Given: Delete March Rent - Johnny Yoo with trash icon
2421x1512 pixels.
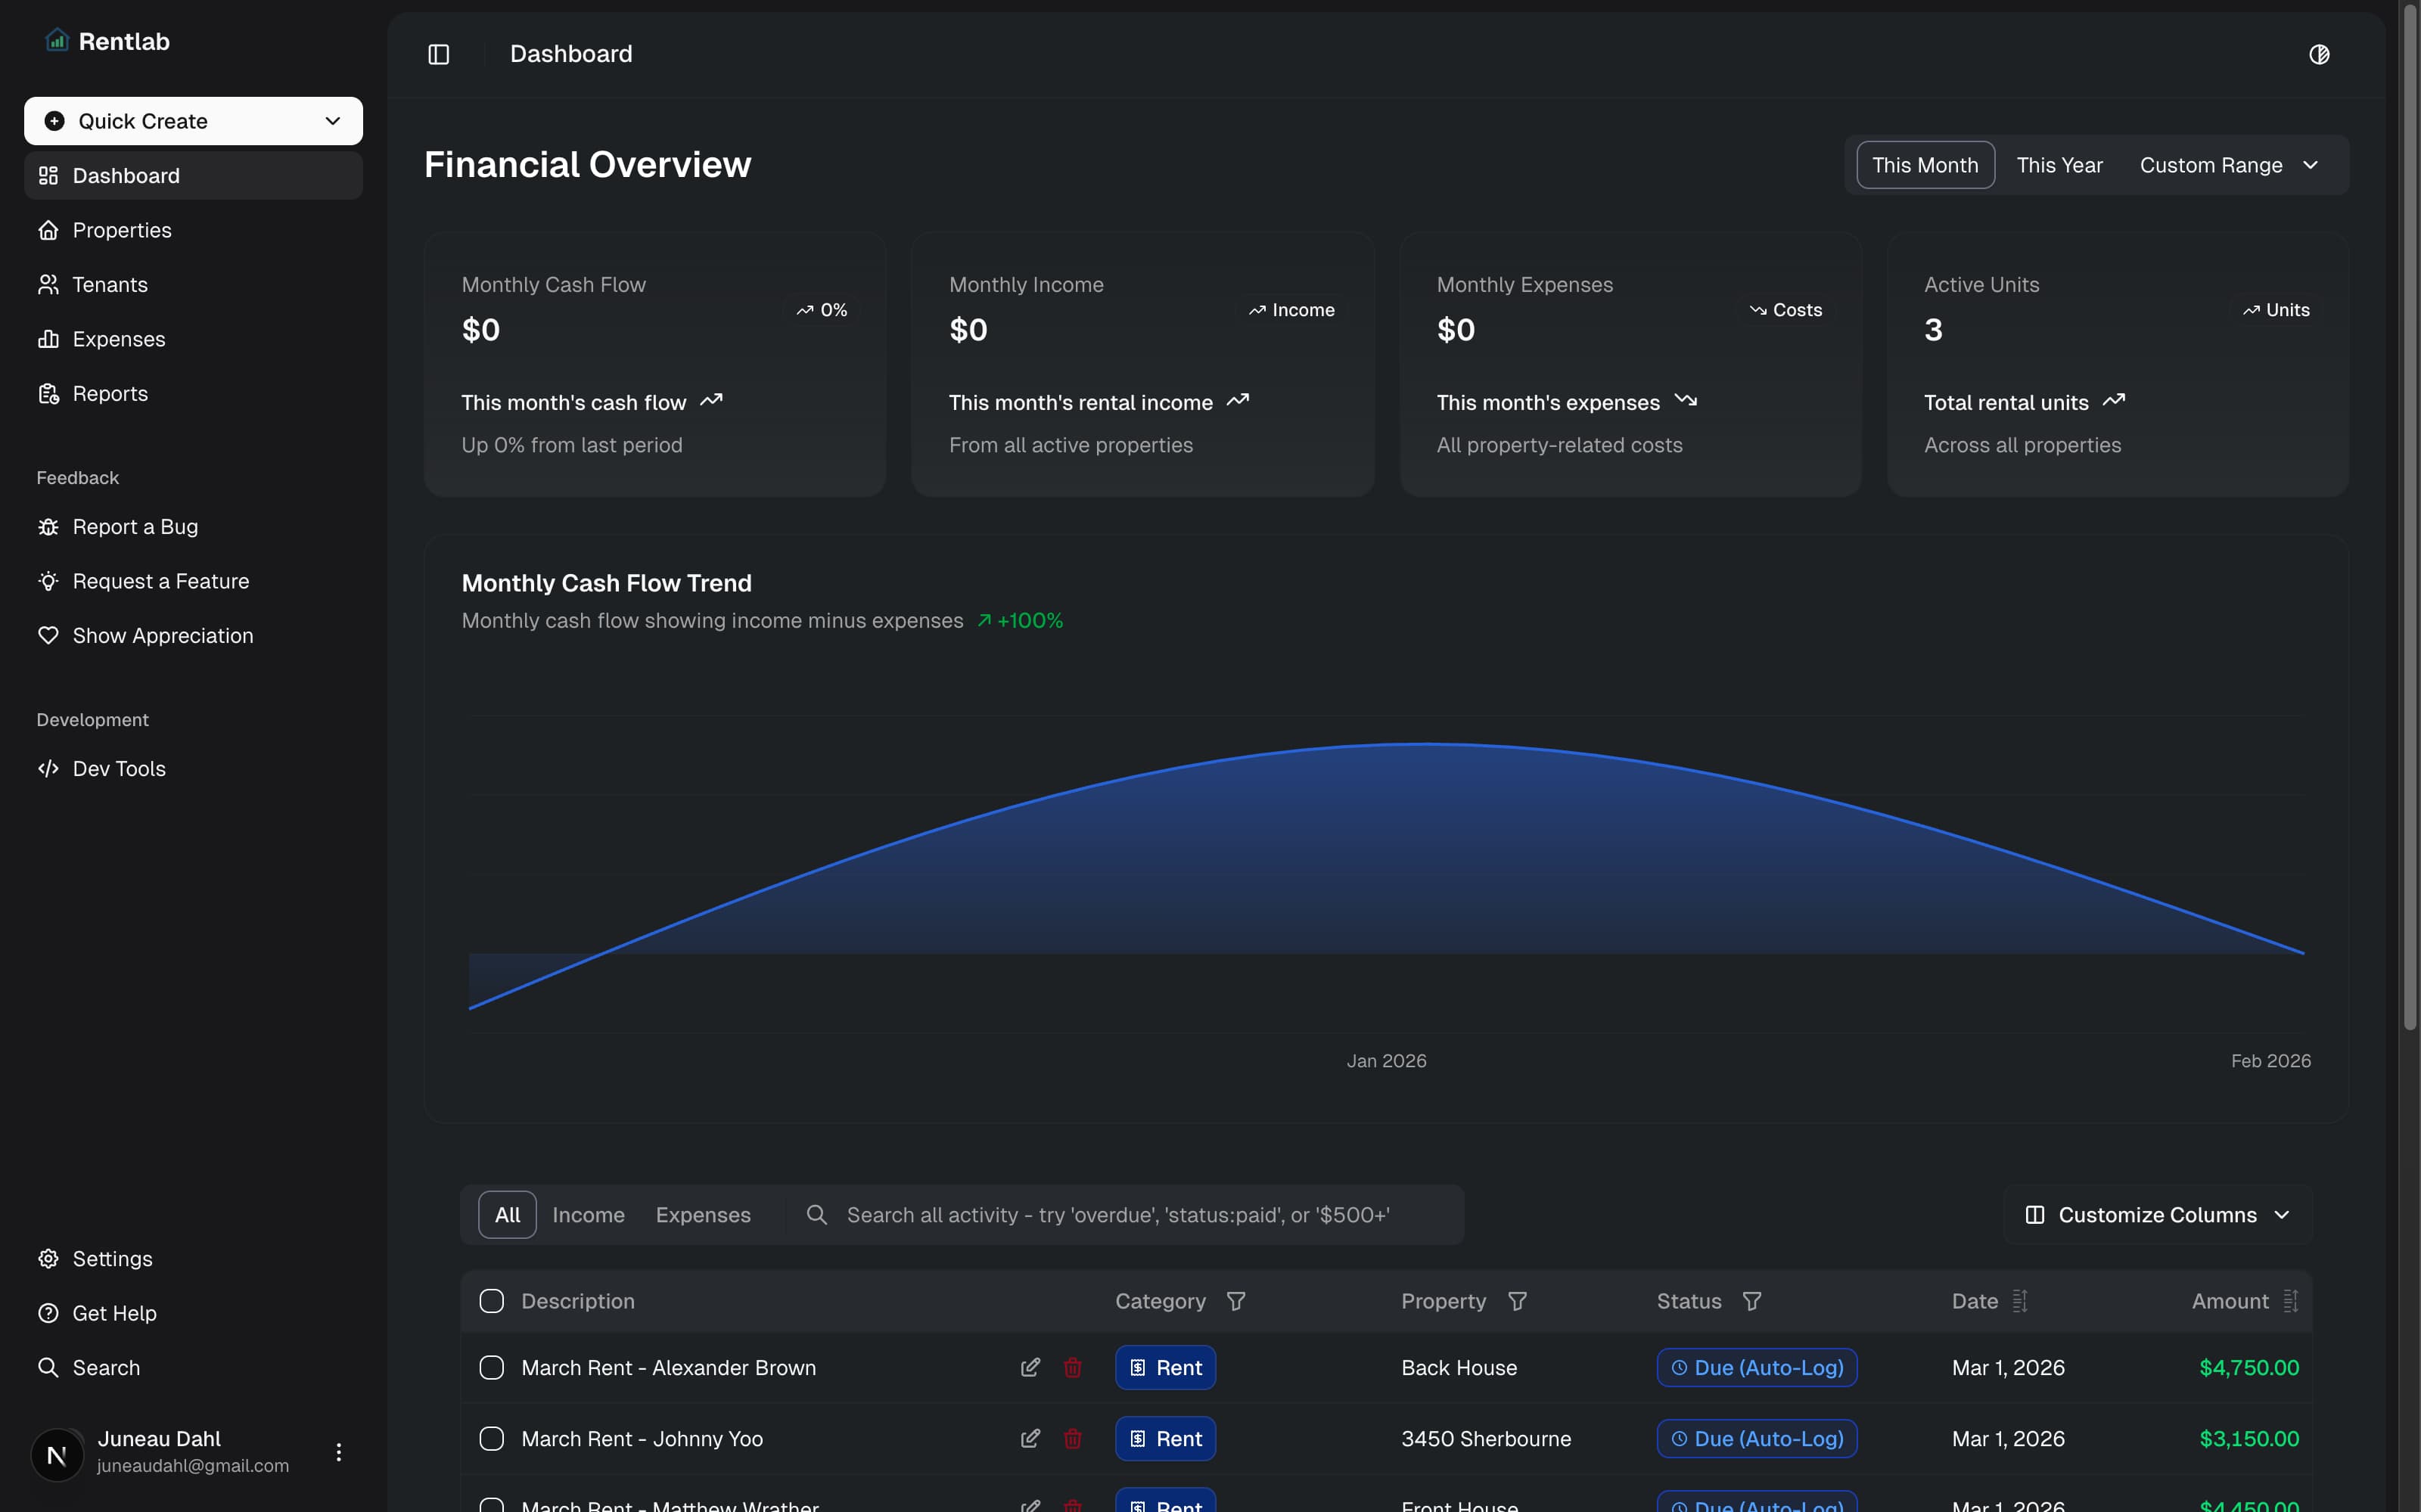Looking at the screenshot, I should [x=1074, y=1438].
